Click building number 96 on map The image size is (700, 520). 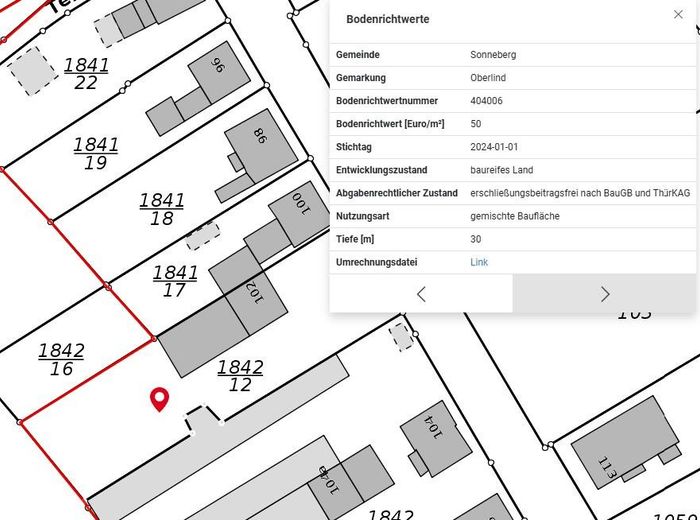(x=217, y=66)
